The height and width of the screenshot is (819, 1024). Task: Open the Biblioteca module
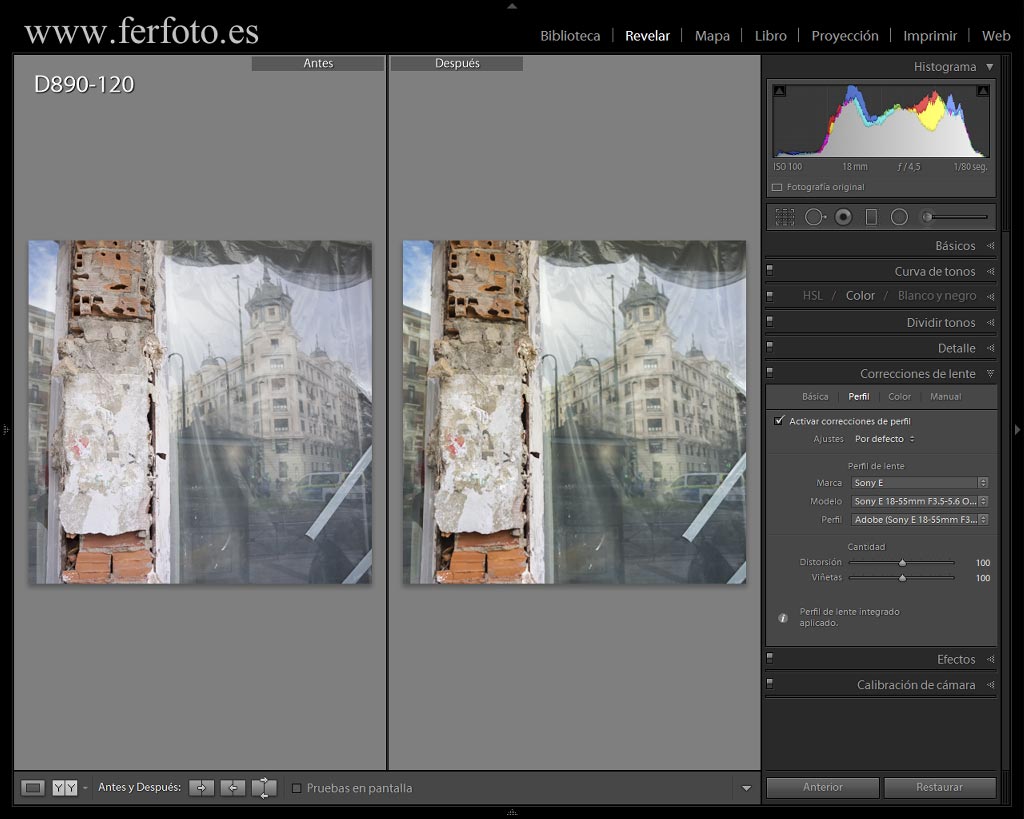tap(570, 36)
